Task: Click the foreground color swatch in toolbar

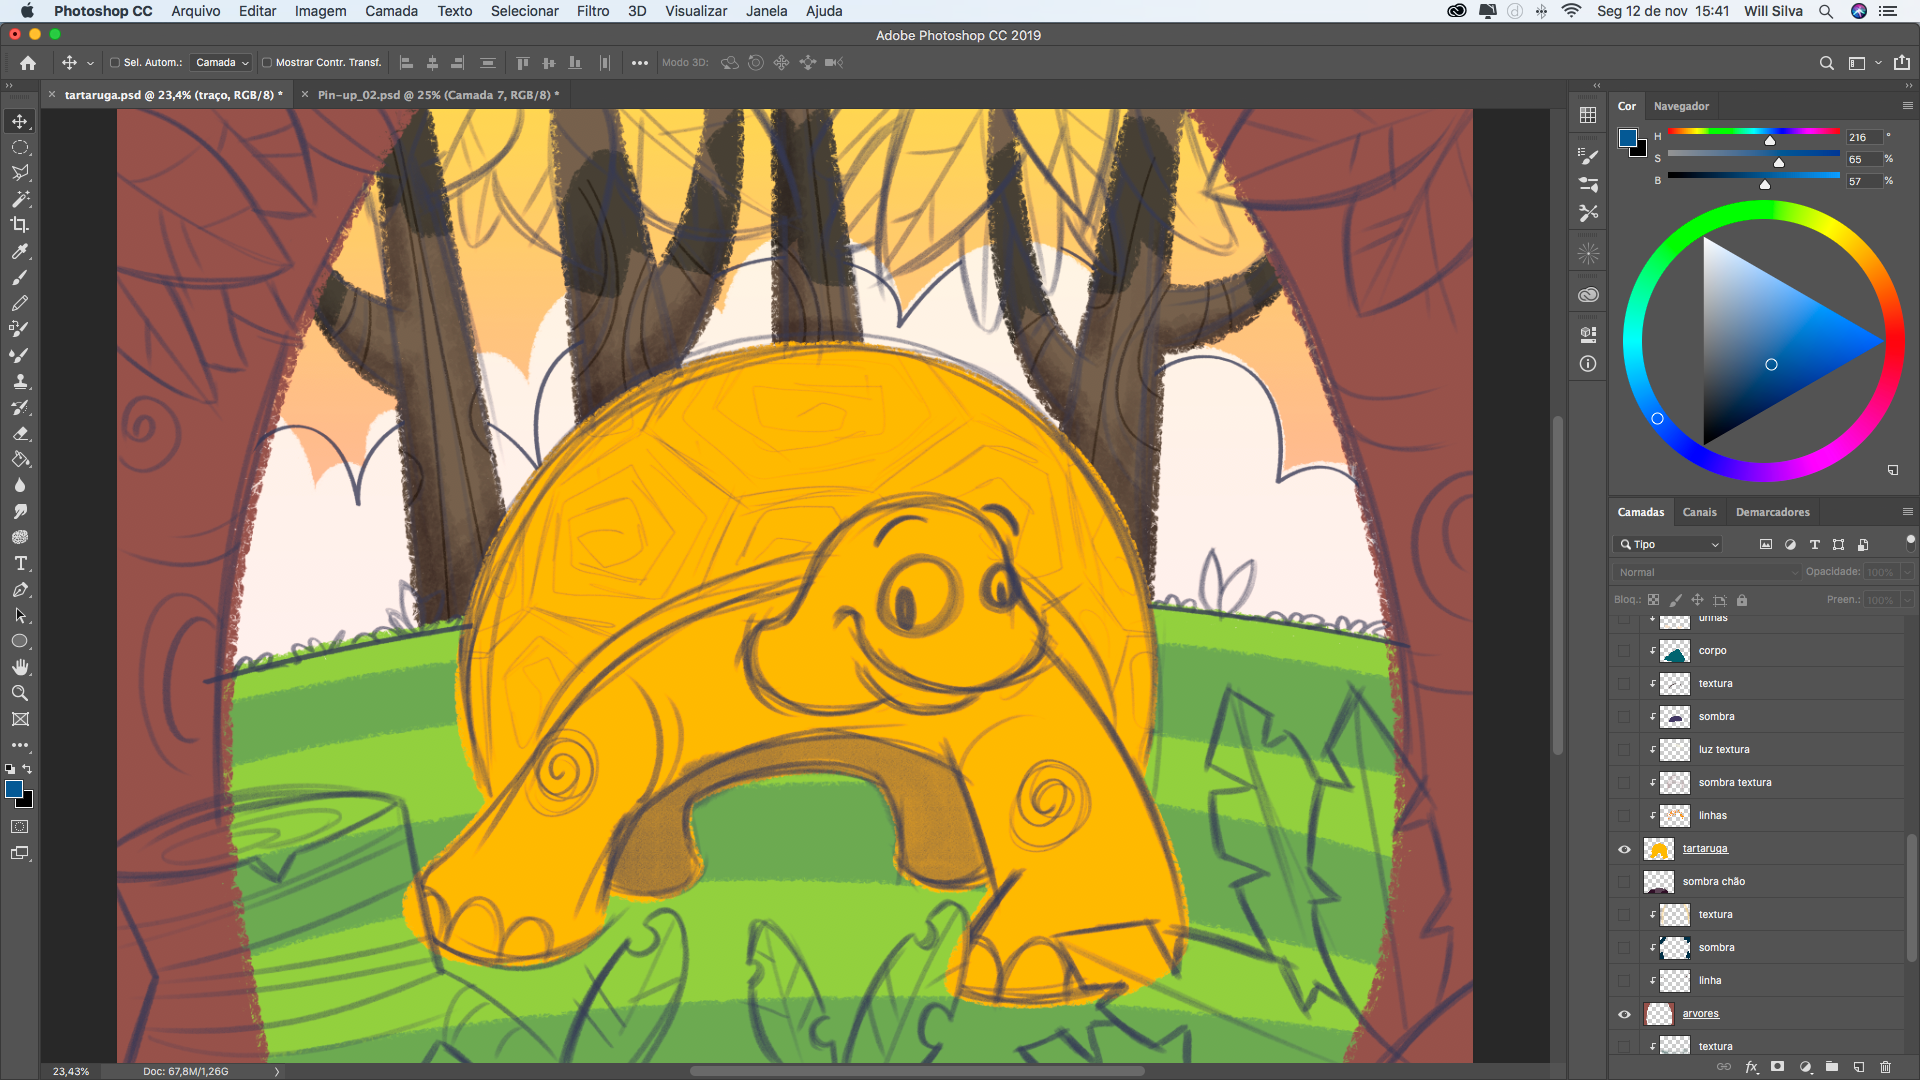Action: coord(14,790)
